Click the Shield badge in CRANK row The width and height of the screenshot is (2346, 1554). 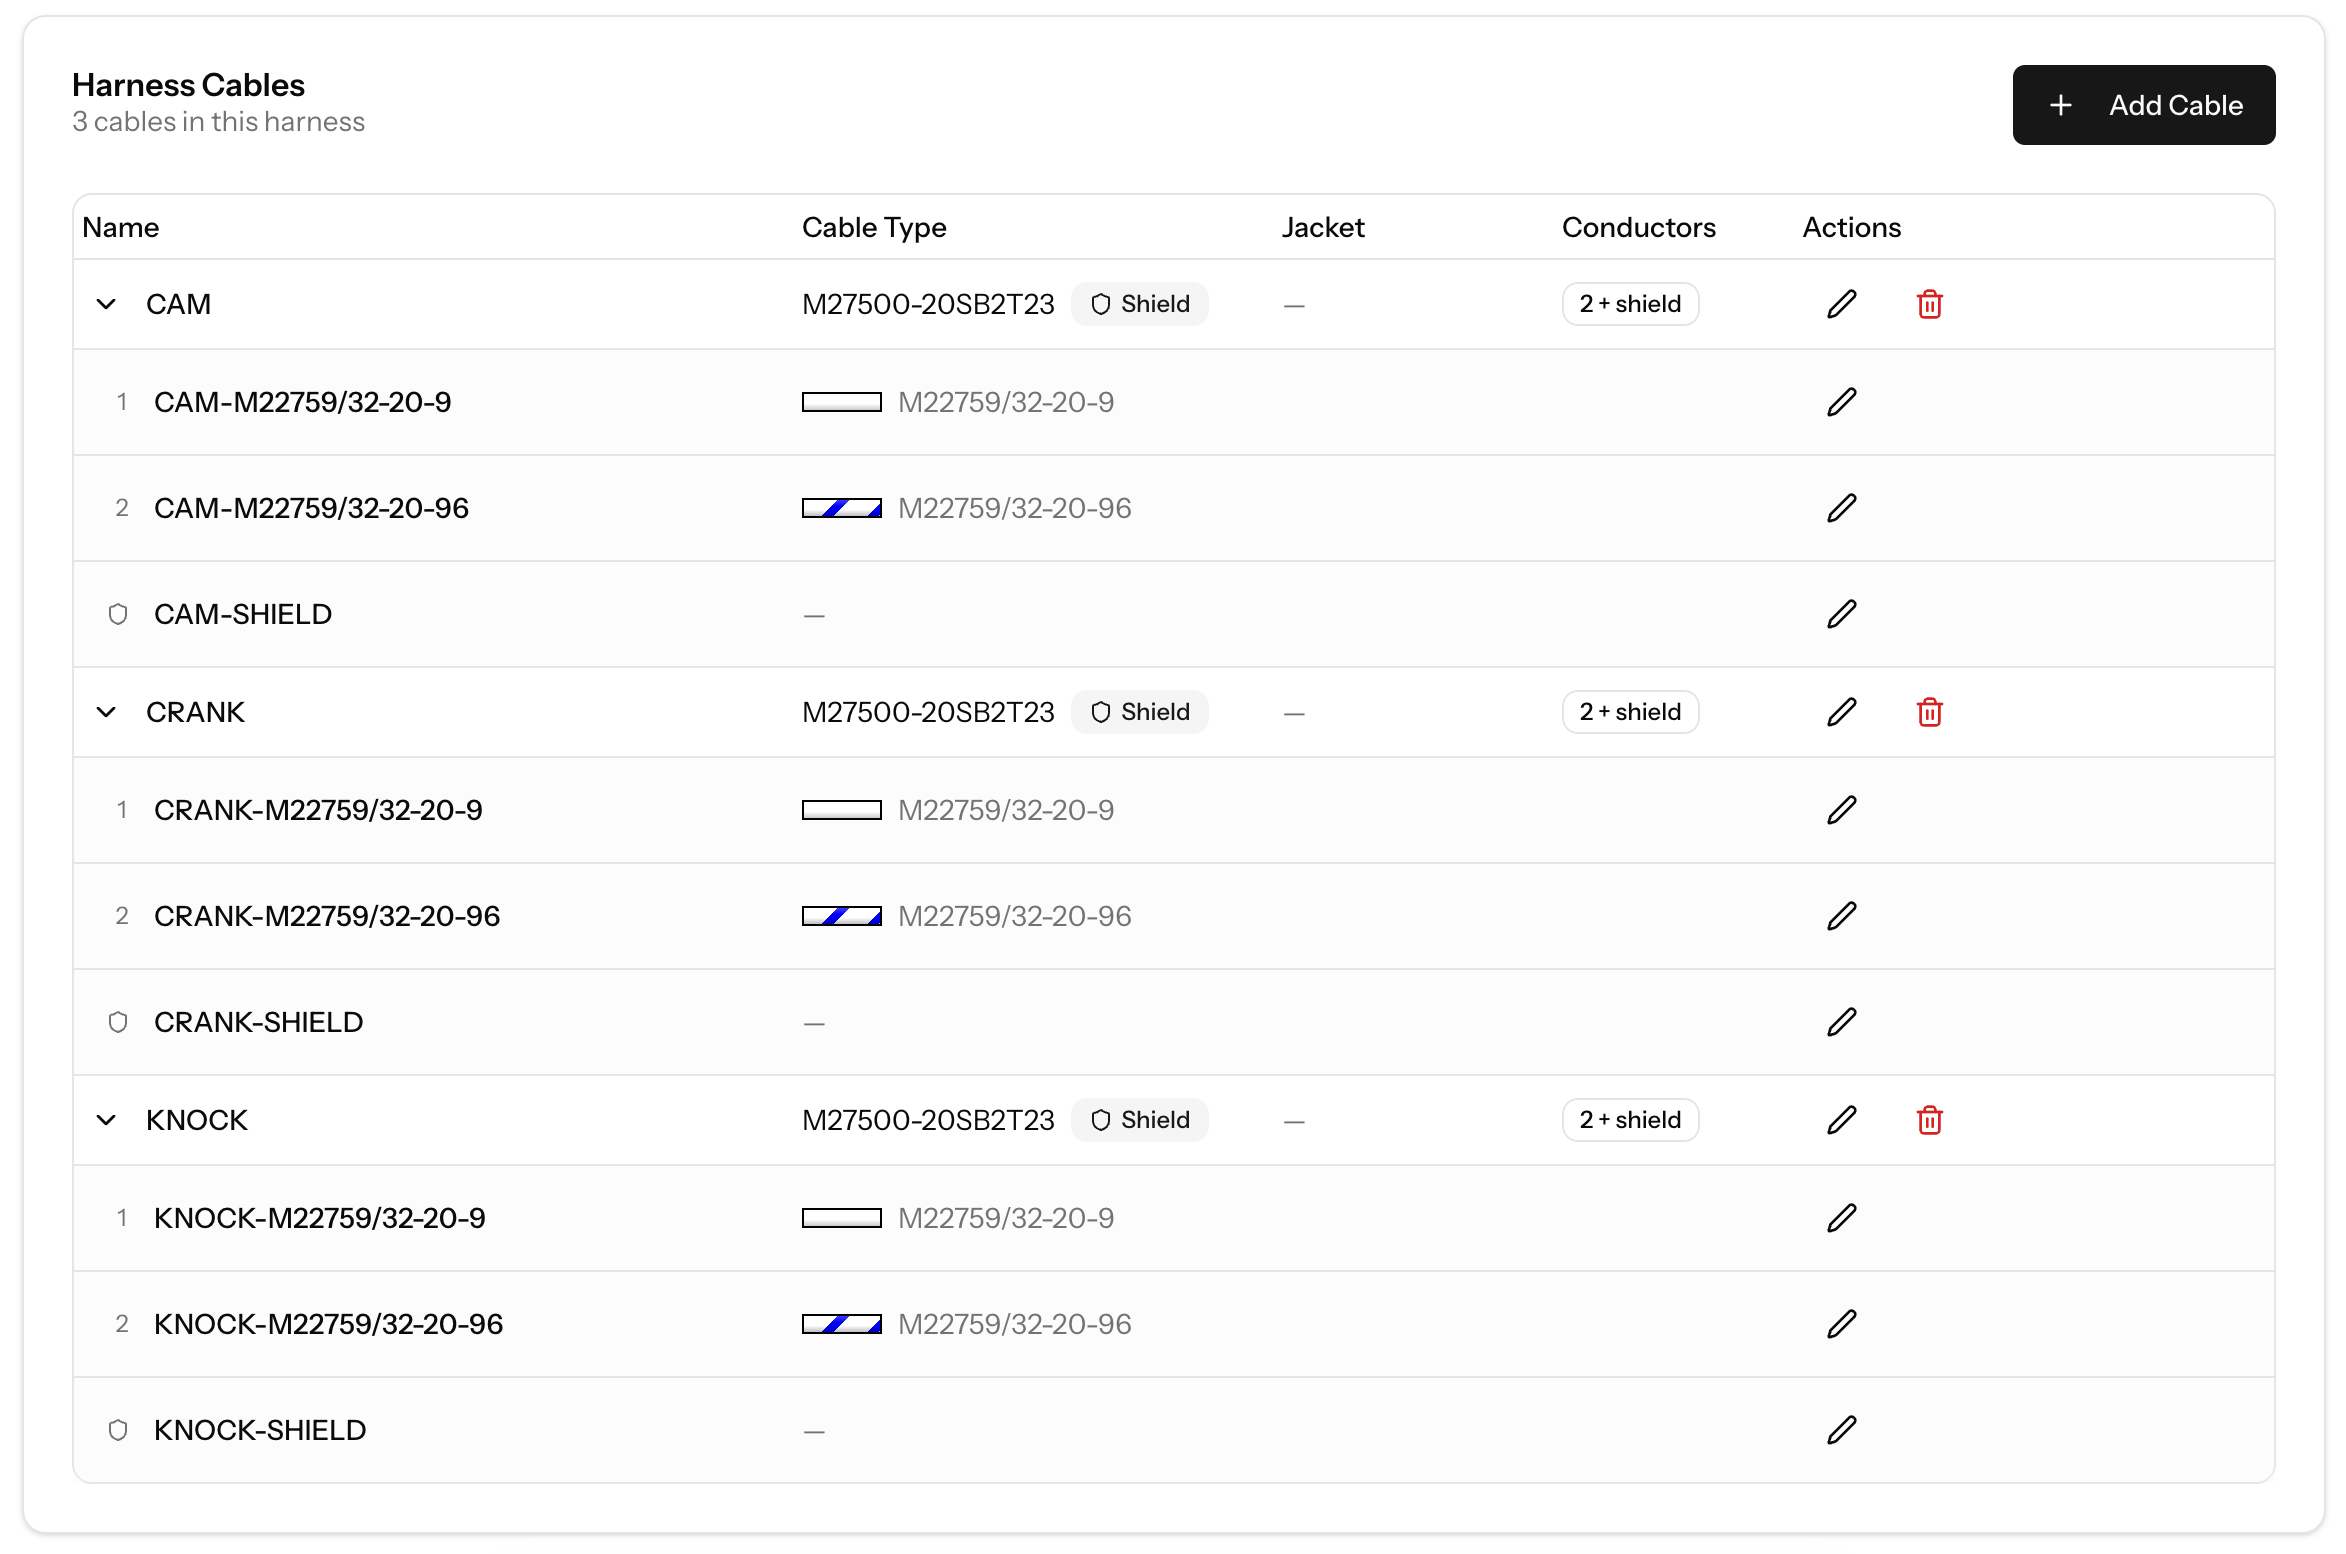(x=1140, y=712)
